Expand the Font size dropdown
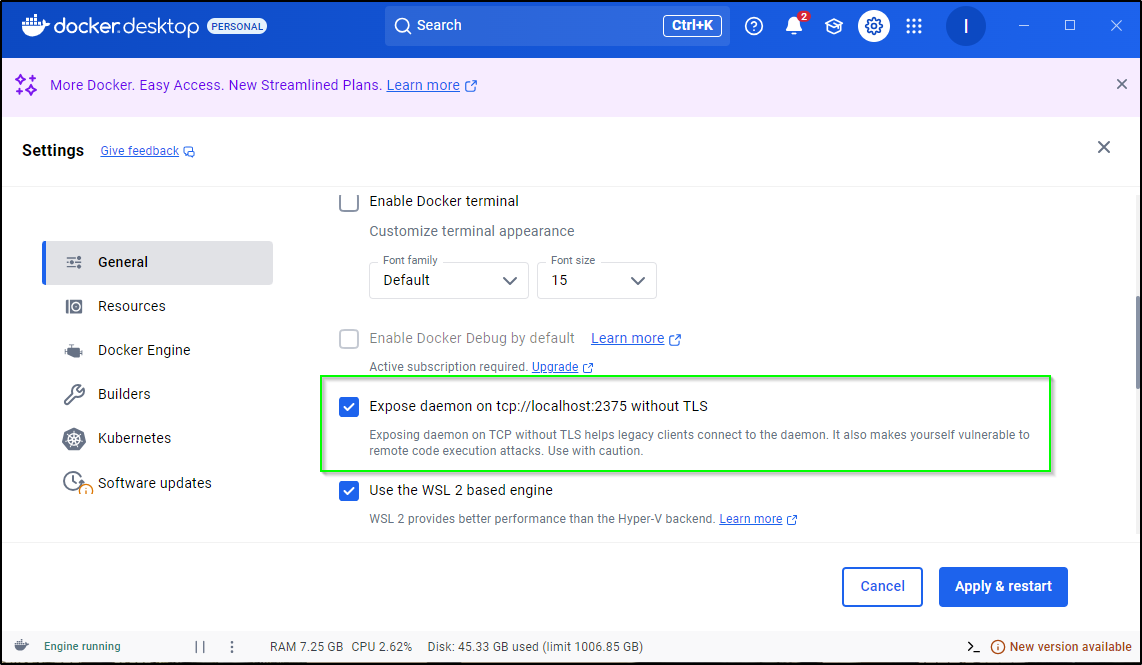The height and width of the screenshot is (665, 1142). click(x=596, y=280)
